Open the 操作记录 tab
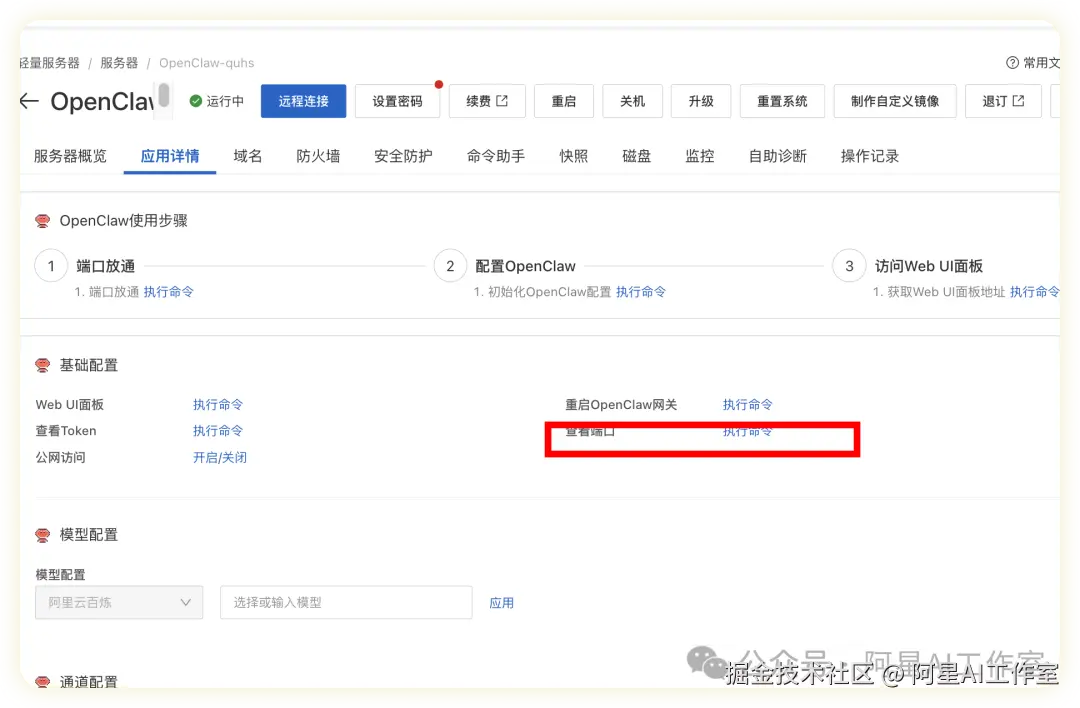Screen dimensions: 1080x708 [x=870, y=156]
